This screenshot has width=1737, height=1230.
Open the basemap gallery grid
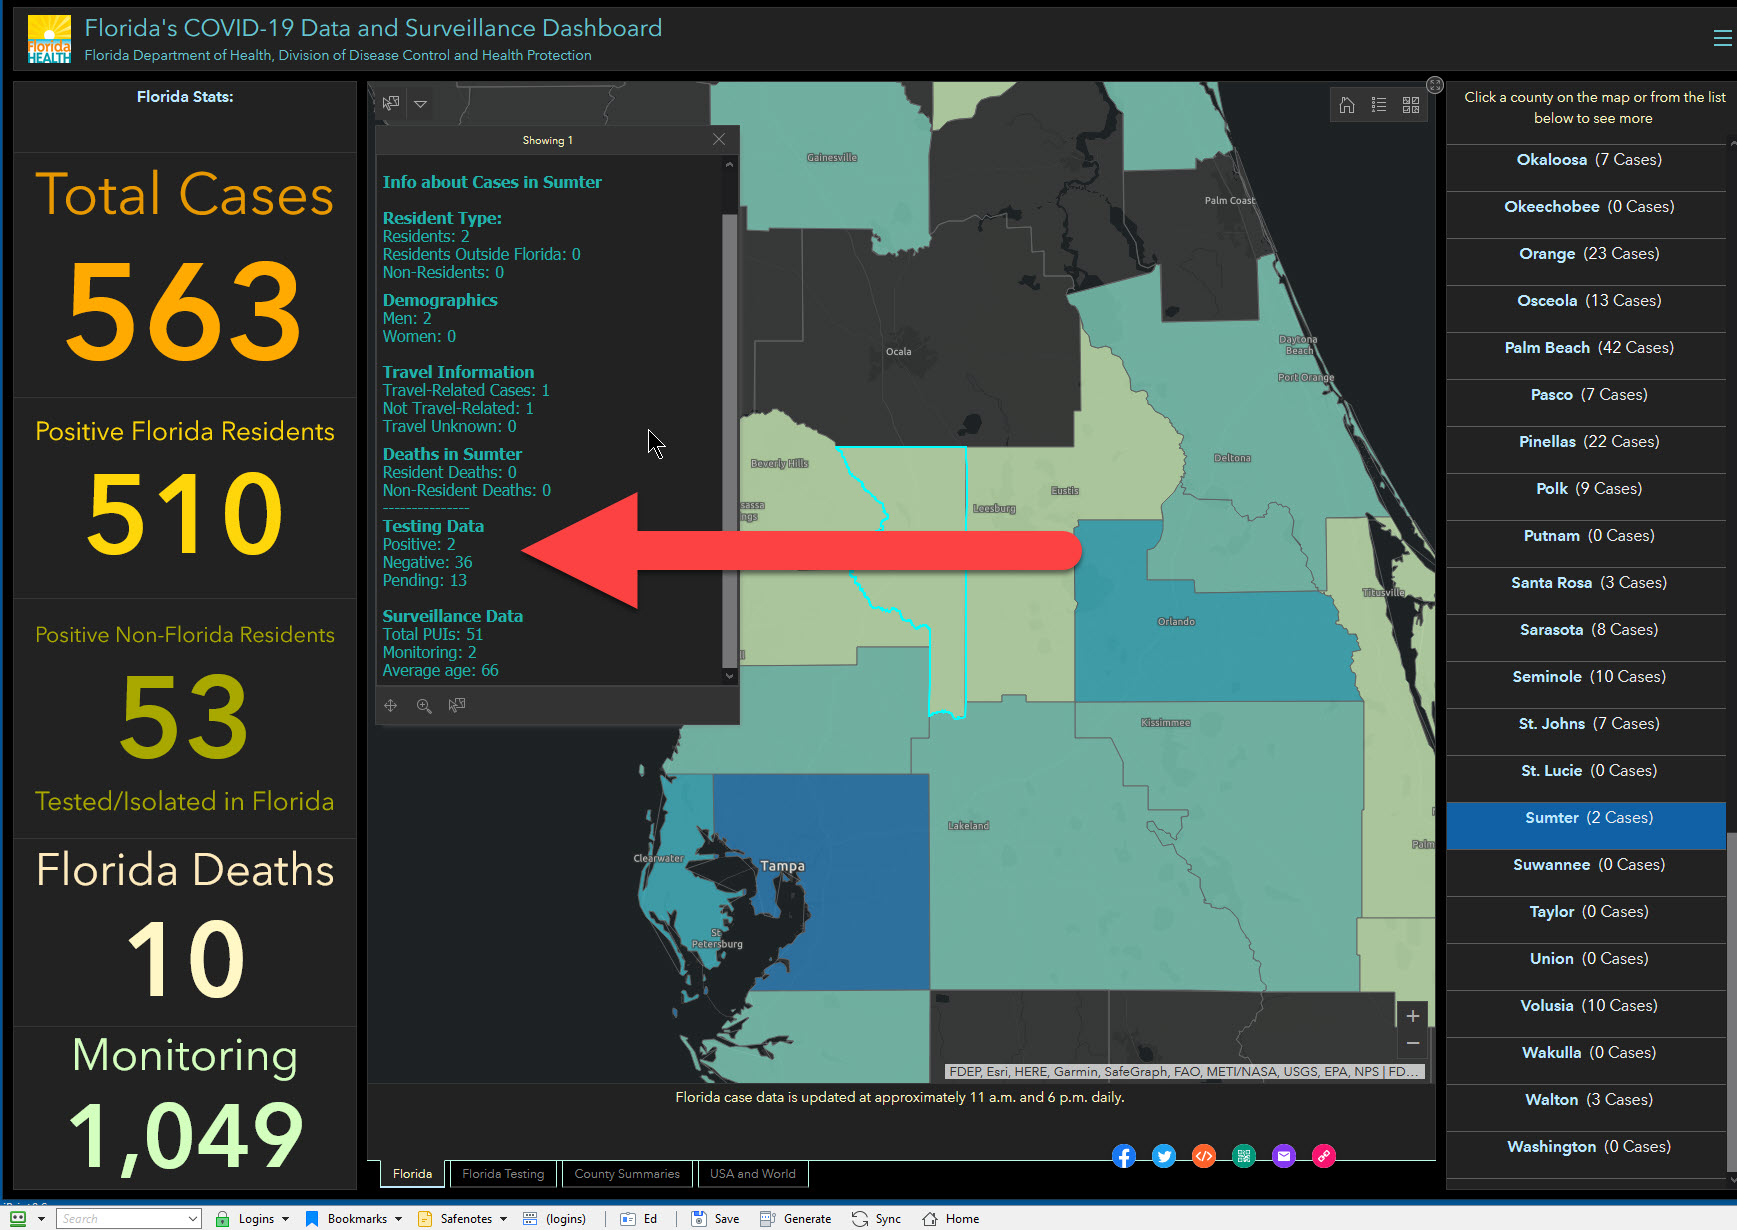pyautogui.click(x=1411, y=105)
